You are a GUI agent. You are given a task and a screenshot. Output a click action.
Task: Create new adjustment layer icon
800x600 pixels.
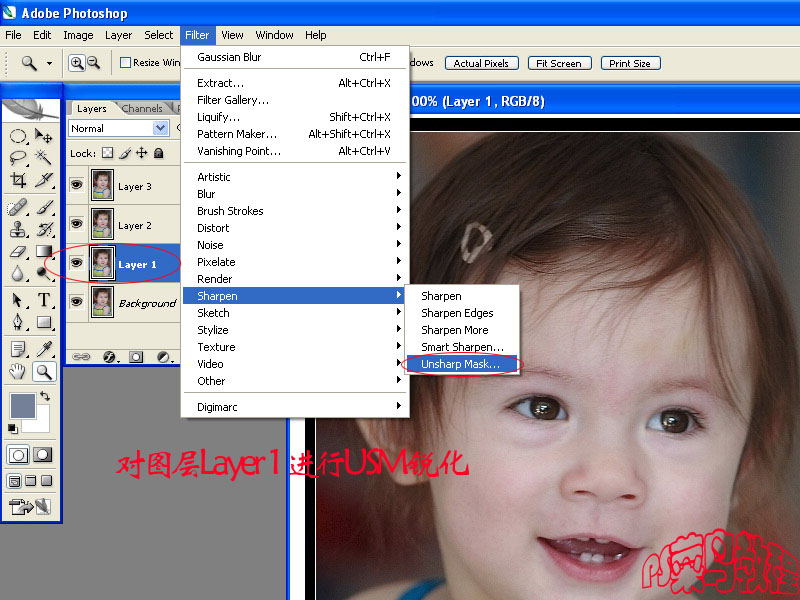[163, 357]
